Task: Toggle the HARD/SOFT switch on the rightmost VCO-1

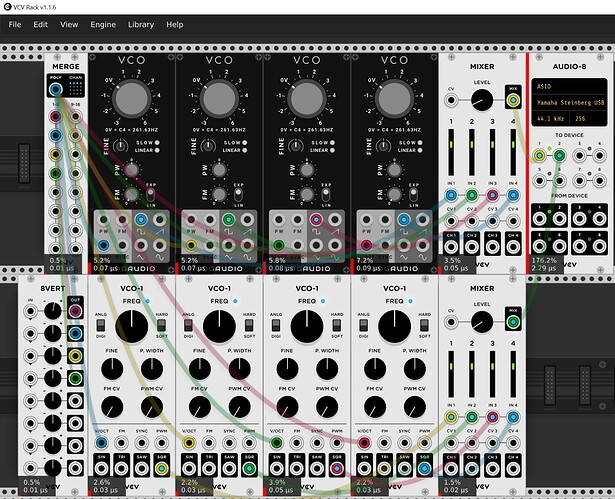Action: (x=424, y=325)
